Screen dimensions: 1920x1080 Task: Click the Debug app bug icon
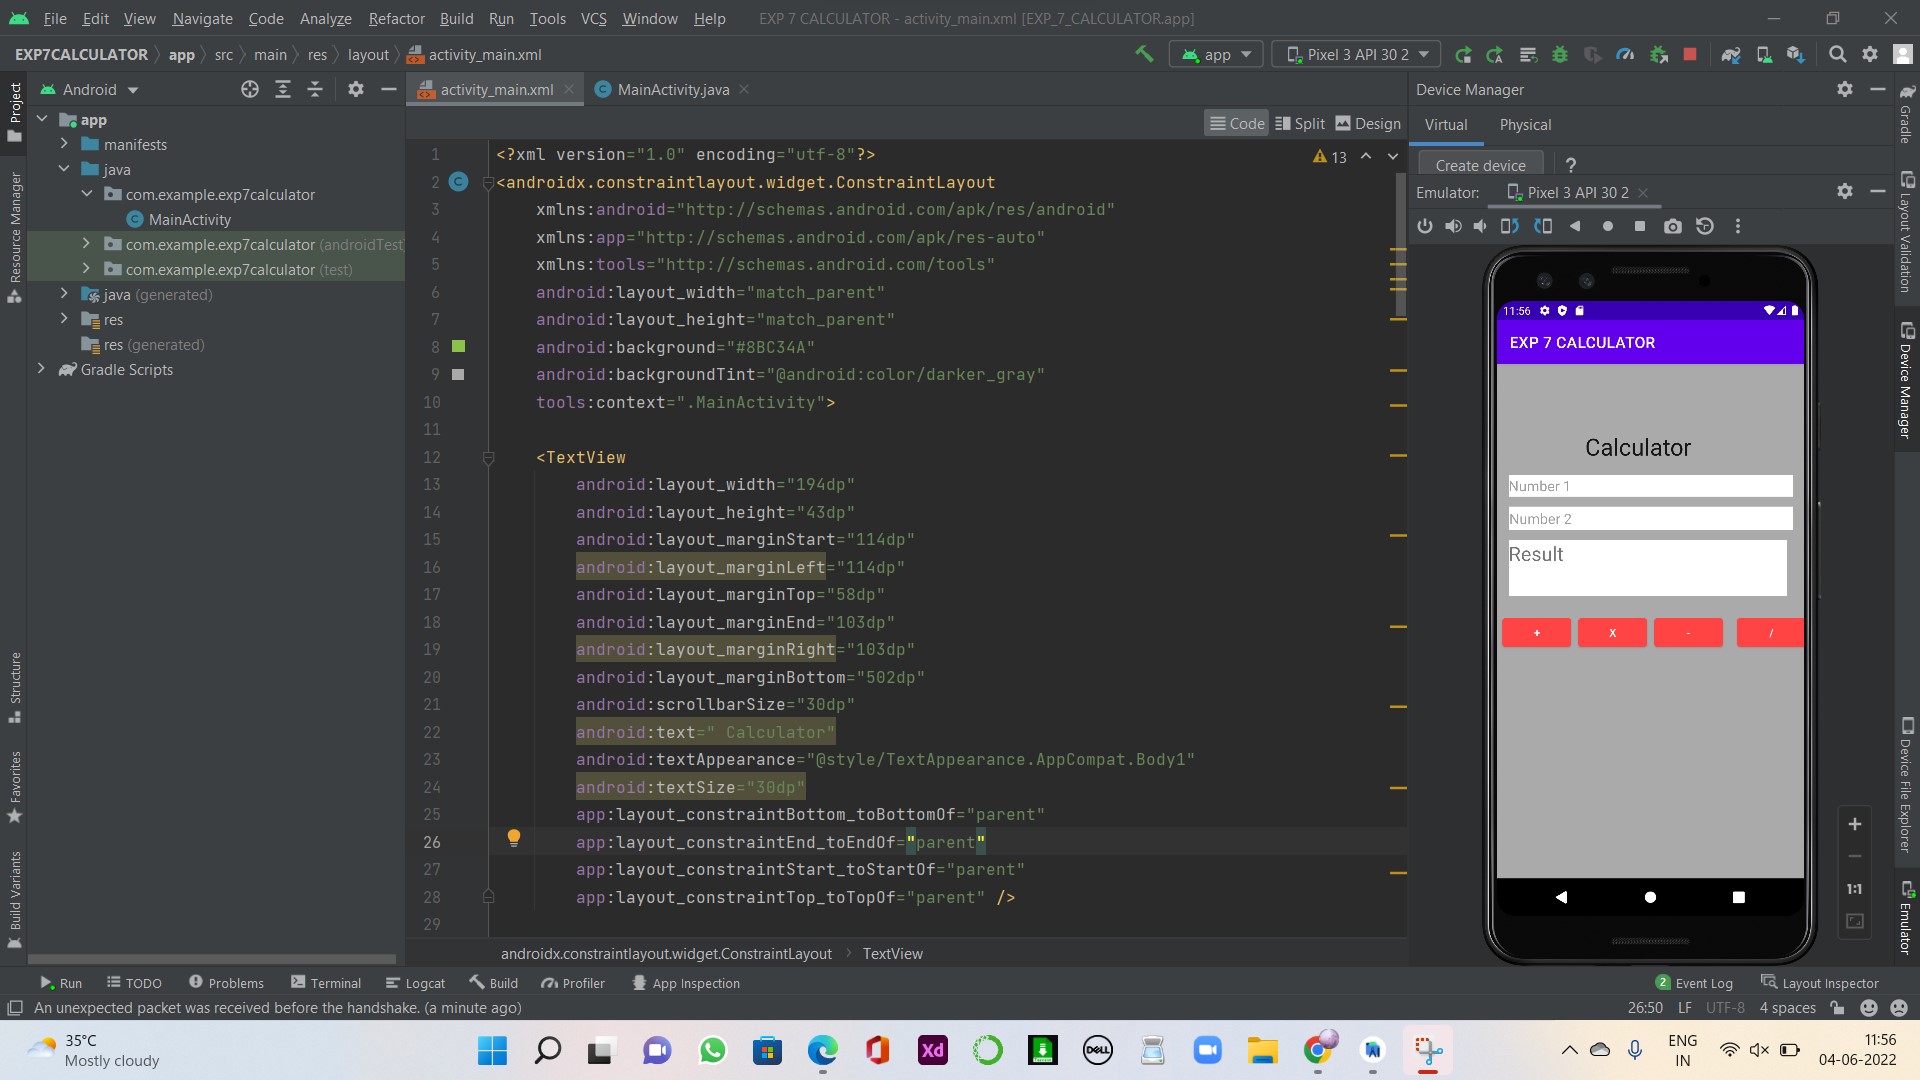click(1559, 54)
